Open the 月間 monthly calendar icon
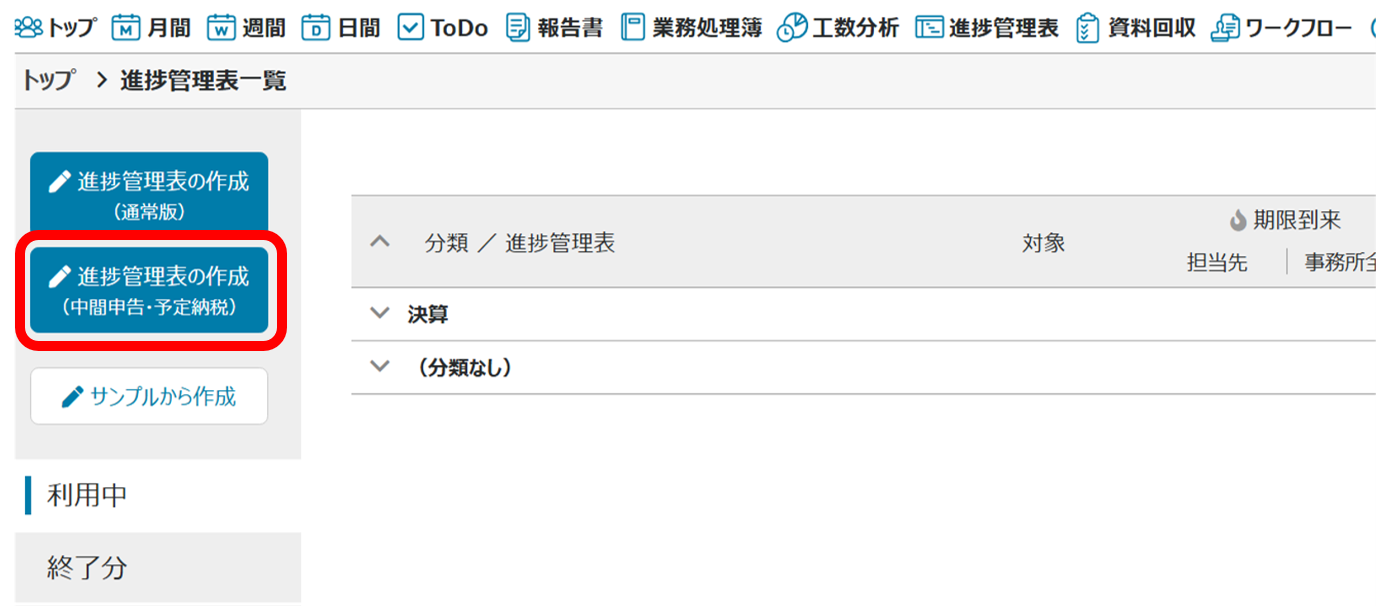This screenshot has height=606, width=1395. coord(125,28)
